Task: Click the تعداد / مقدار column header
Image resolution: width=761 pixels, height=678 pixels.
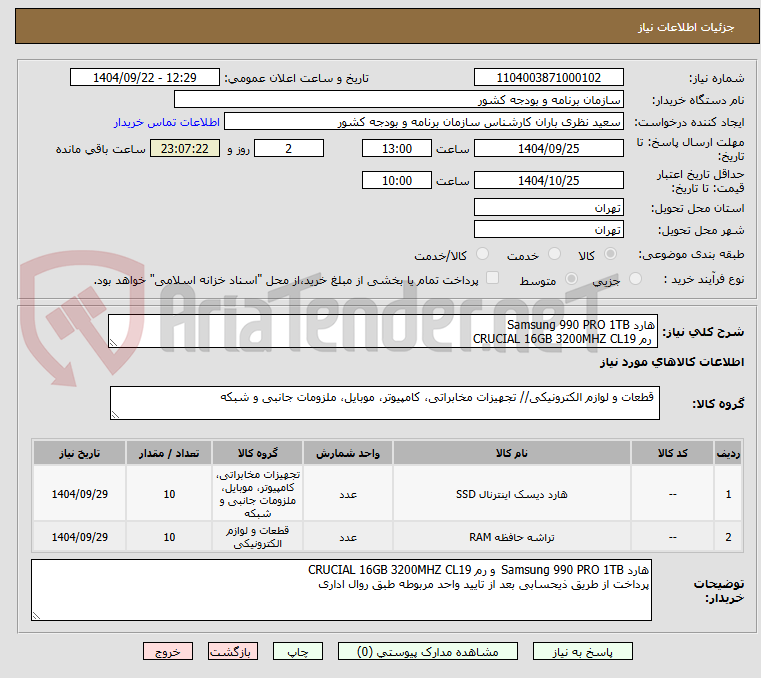Action: 169,453
